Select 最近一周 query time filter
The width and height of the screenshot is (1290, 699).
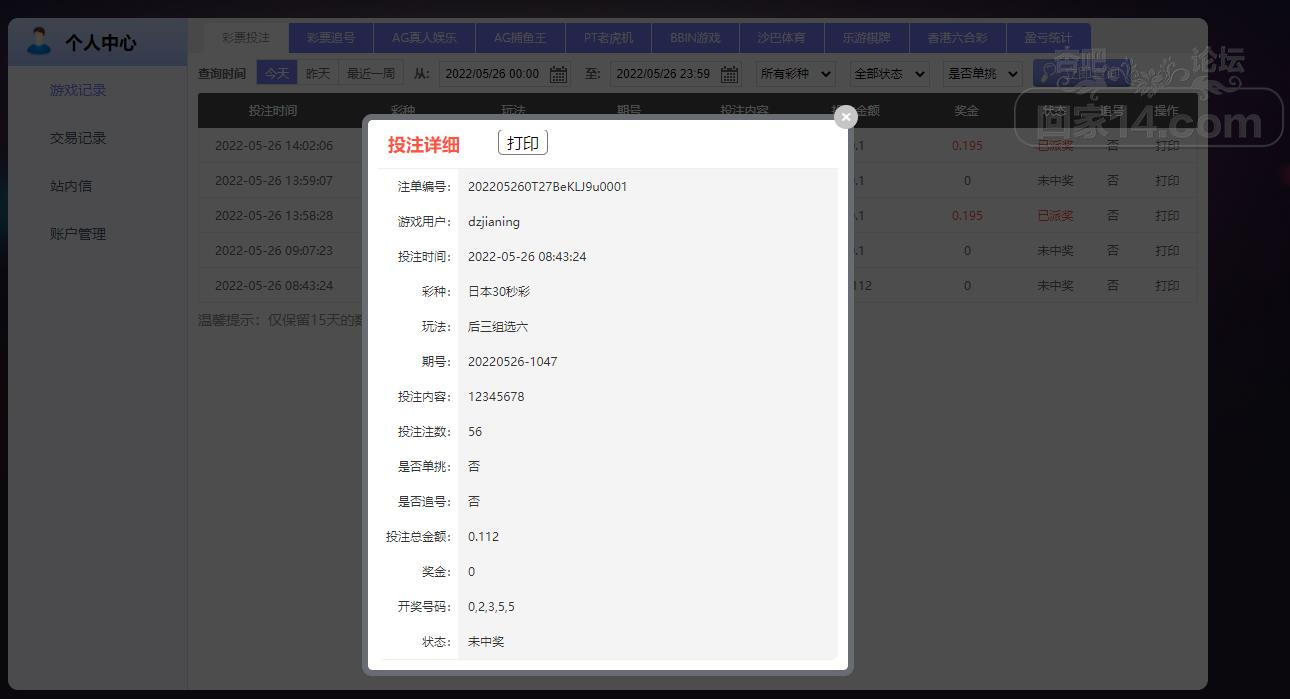pos(371,73)
